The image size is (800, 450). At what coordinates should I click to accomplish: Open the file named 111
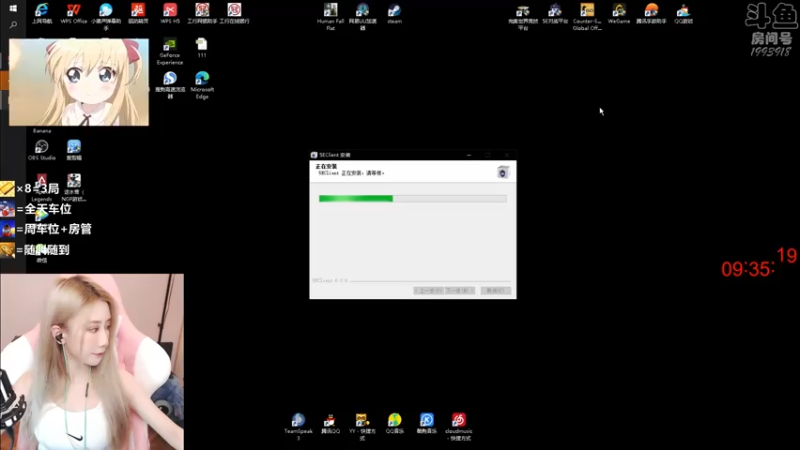coord(202,47)
